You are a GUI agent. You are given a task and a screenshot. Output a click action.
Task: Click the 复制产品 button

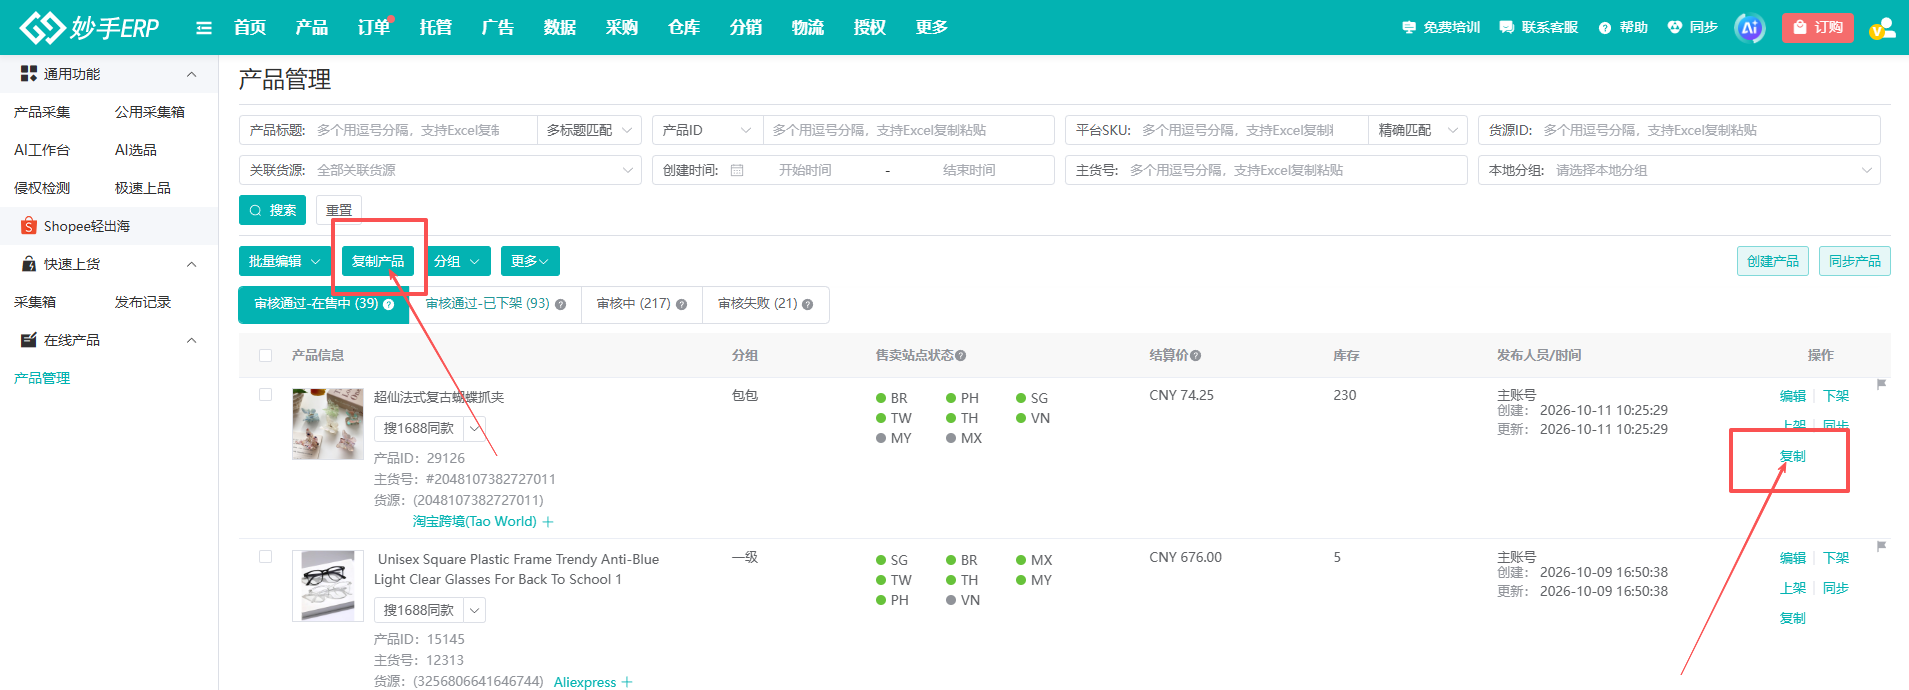[378, 261]
